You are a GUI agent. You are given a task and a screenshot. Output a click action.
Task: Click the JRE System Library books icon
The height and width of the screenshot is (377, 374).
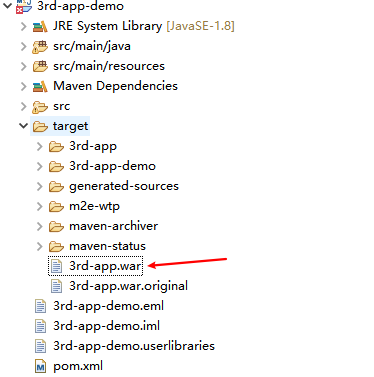click(x=40, y=26)
